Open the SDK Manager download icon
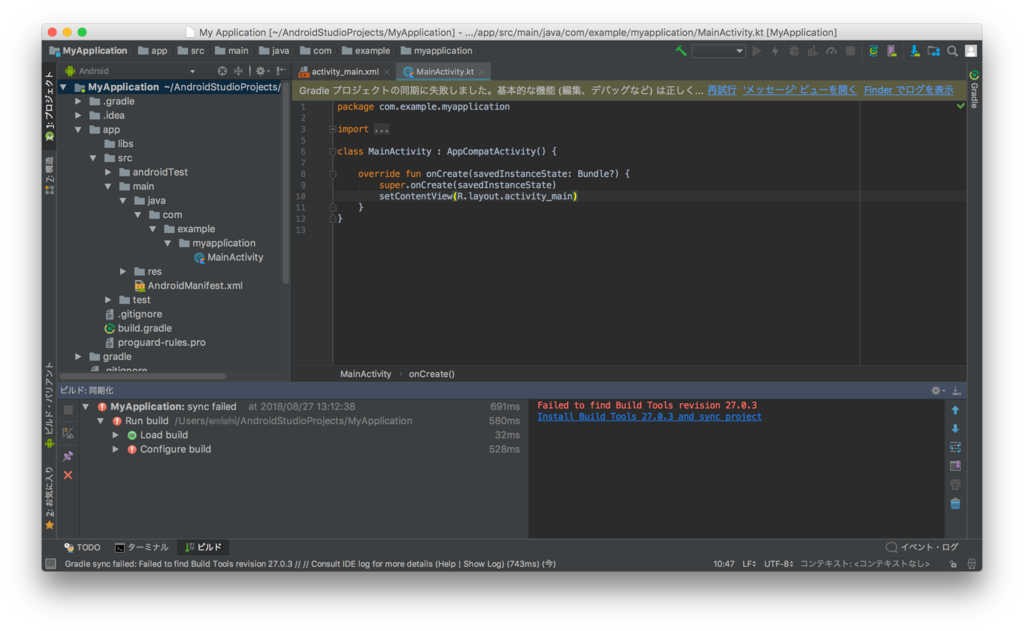Screen dimensions: 1024x631 click(914, 51)
